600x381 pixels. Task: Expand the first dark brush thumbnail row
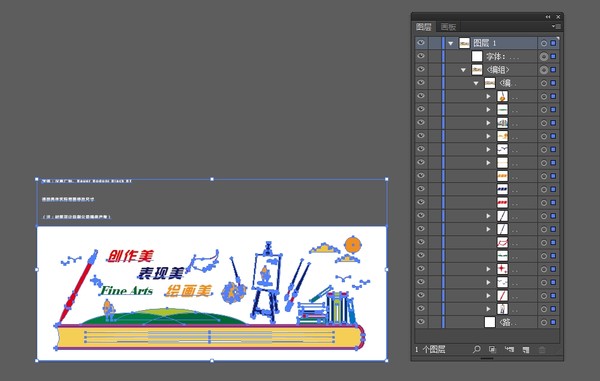(x=488, y=216)
